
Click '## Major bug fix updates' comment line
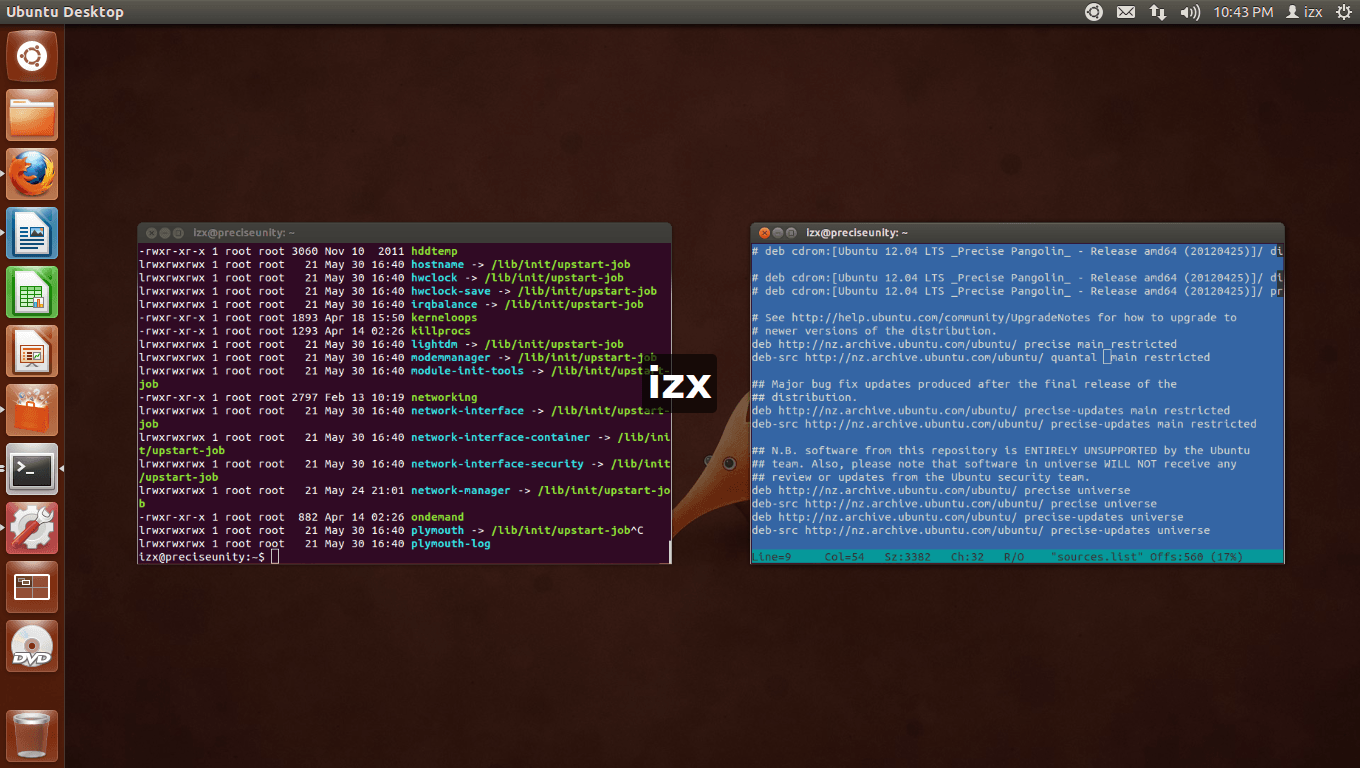tap(964, 384)
